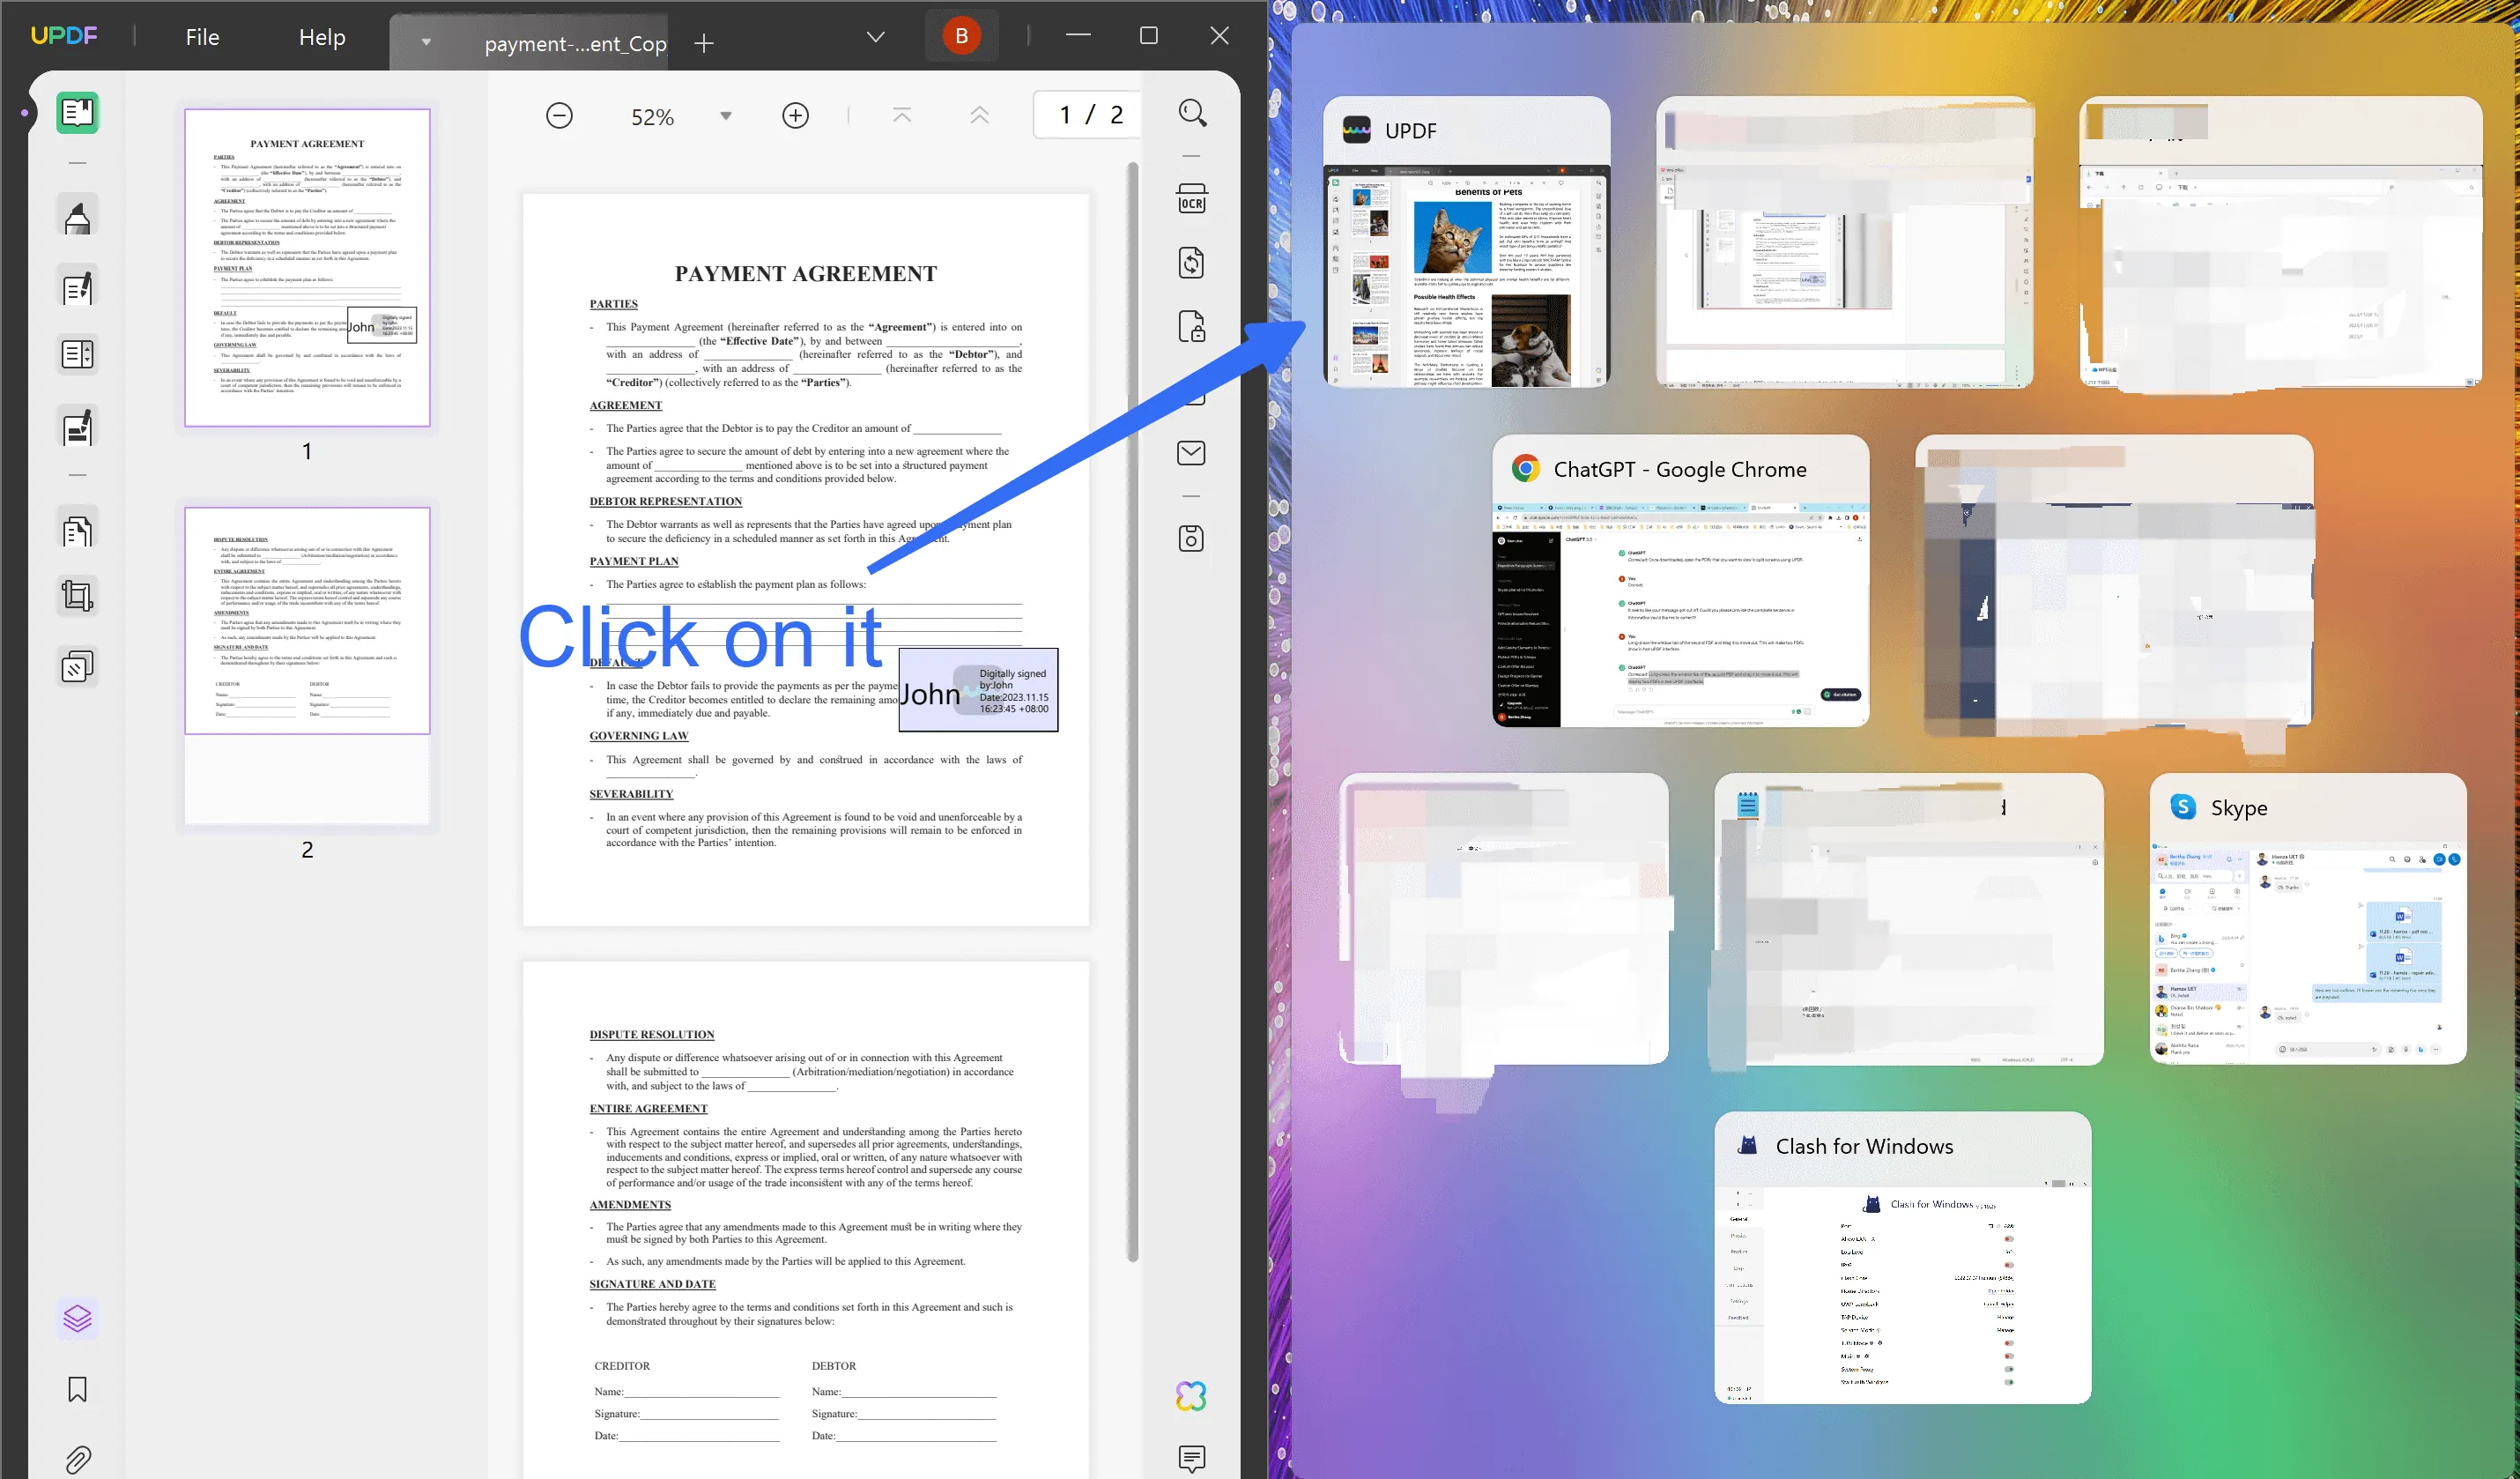
Task: Click the OCR tool icon in sidebar
Action: click(x=1193, y=203)
